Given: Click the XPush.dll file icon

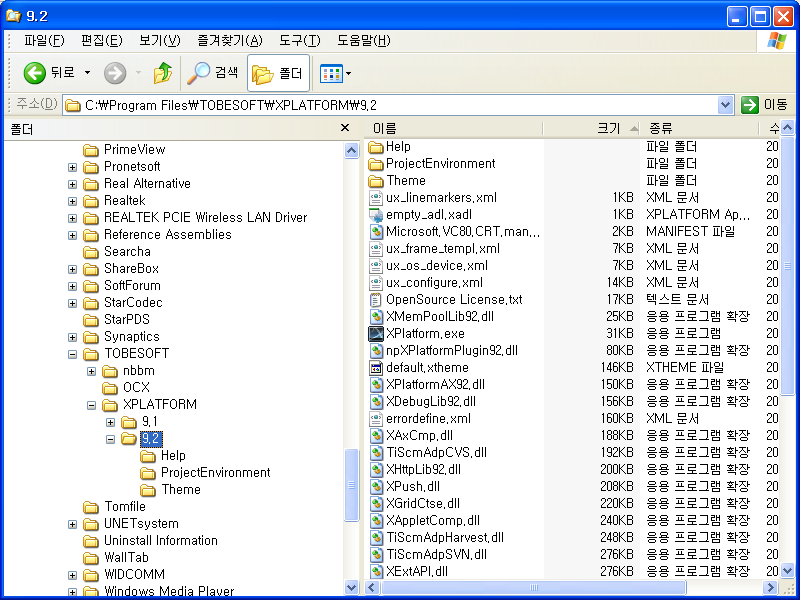Looking at the screenshot, I should click(376, 487).
